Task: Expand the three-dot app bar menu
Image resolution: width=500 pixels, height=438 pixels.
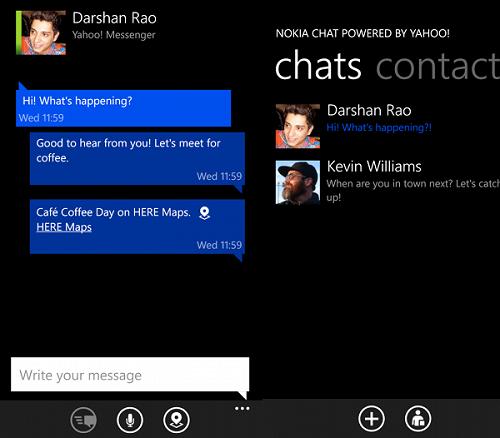Action: tap(242, 409)
